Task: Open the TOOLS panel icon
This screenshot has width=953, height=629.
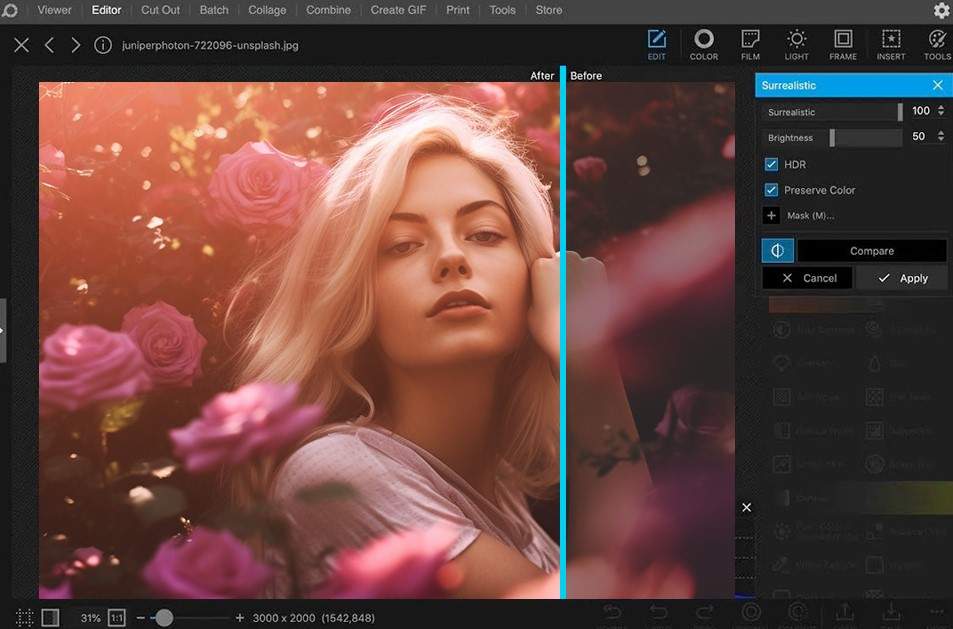Action: pos(937,45)
